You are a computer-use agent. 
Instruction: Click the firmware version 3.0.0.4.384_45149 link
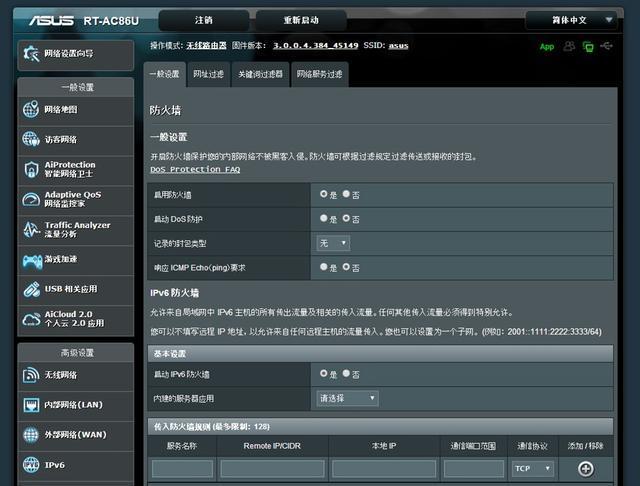[x=316, y=45]
